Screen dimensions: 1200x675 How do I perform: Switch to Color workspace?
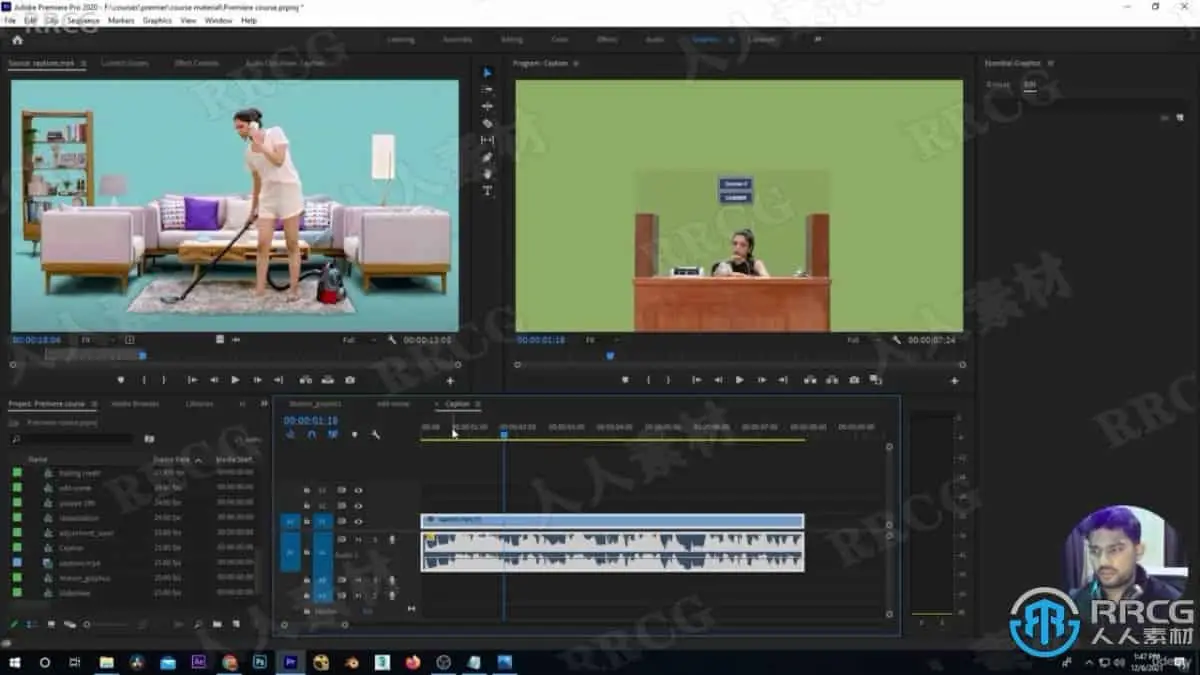(x=560, y=39)
